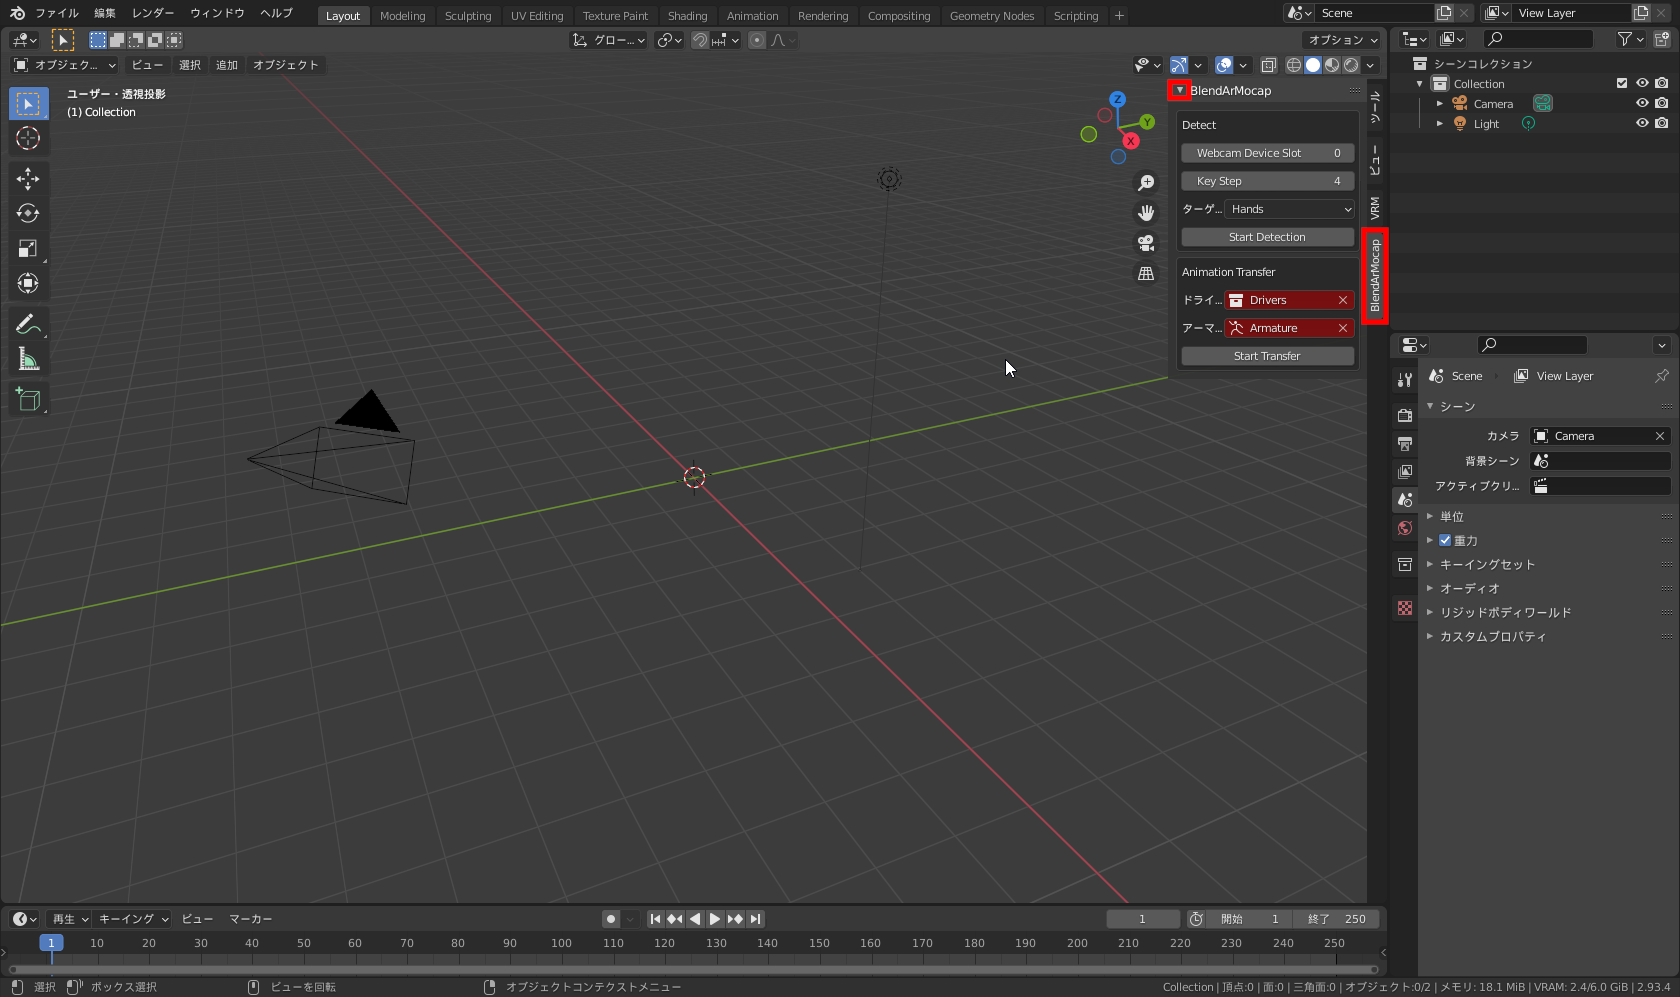Adjust the Webcam Device Slot field

(x=1268, y=153)
